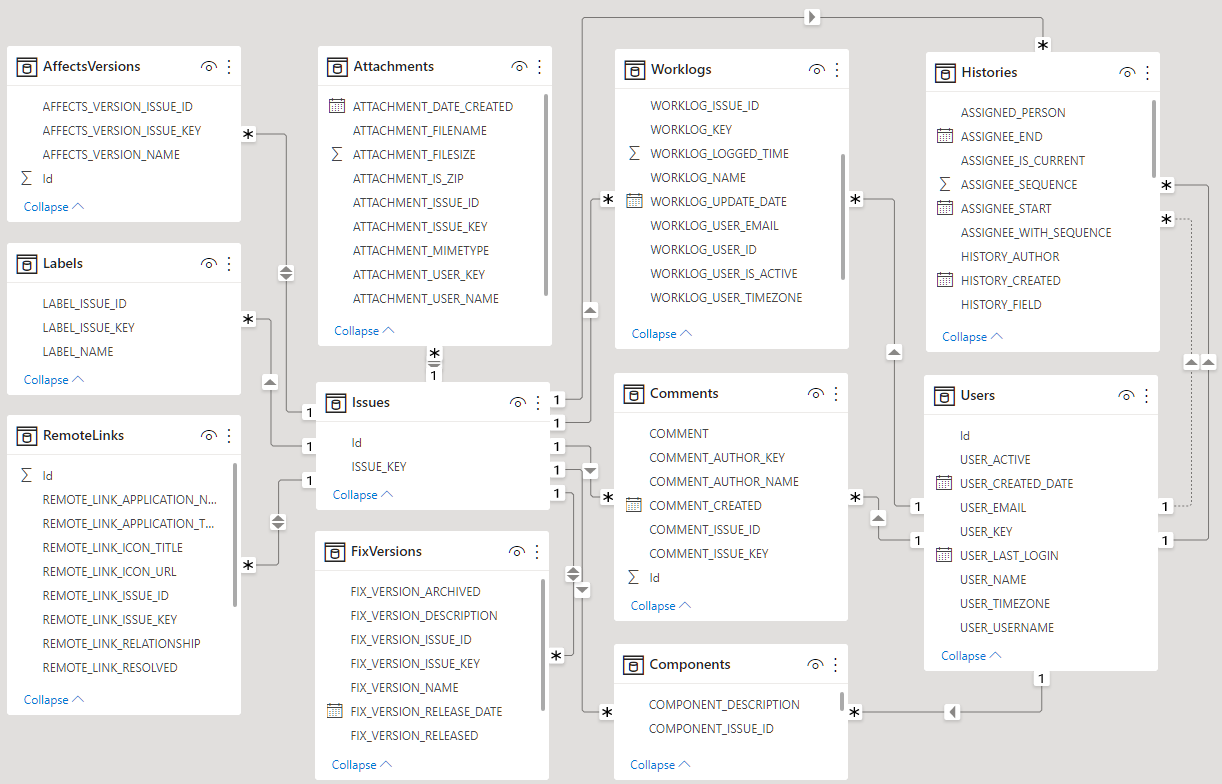Toggle visibility of the AffectsVersions table
Screen dimensions: 1222x784
tap(208, 66)
